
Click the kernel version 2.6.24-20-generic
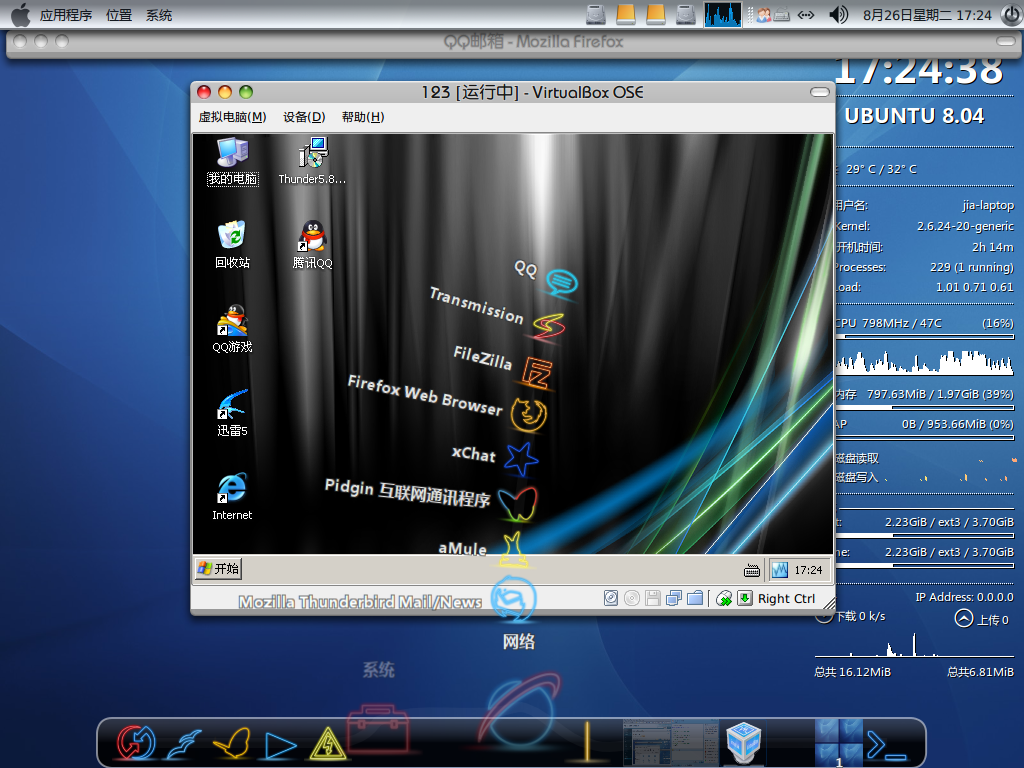pos(965,226)
